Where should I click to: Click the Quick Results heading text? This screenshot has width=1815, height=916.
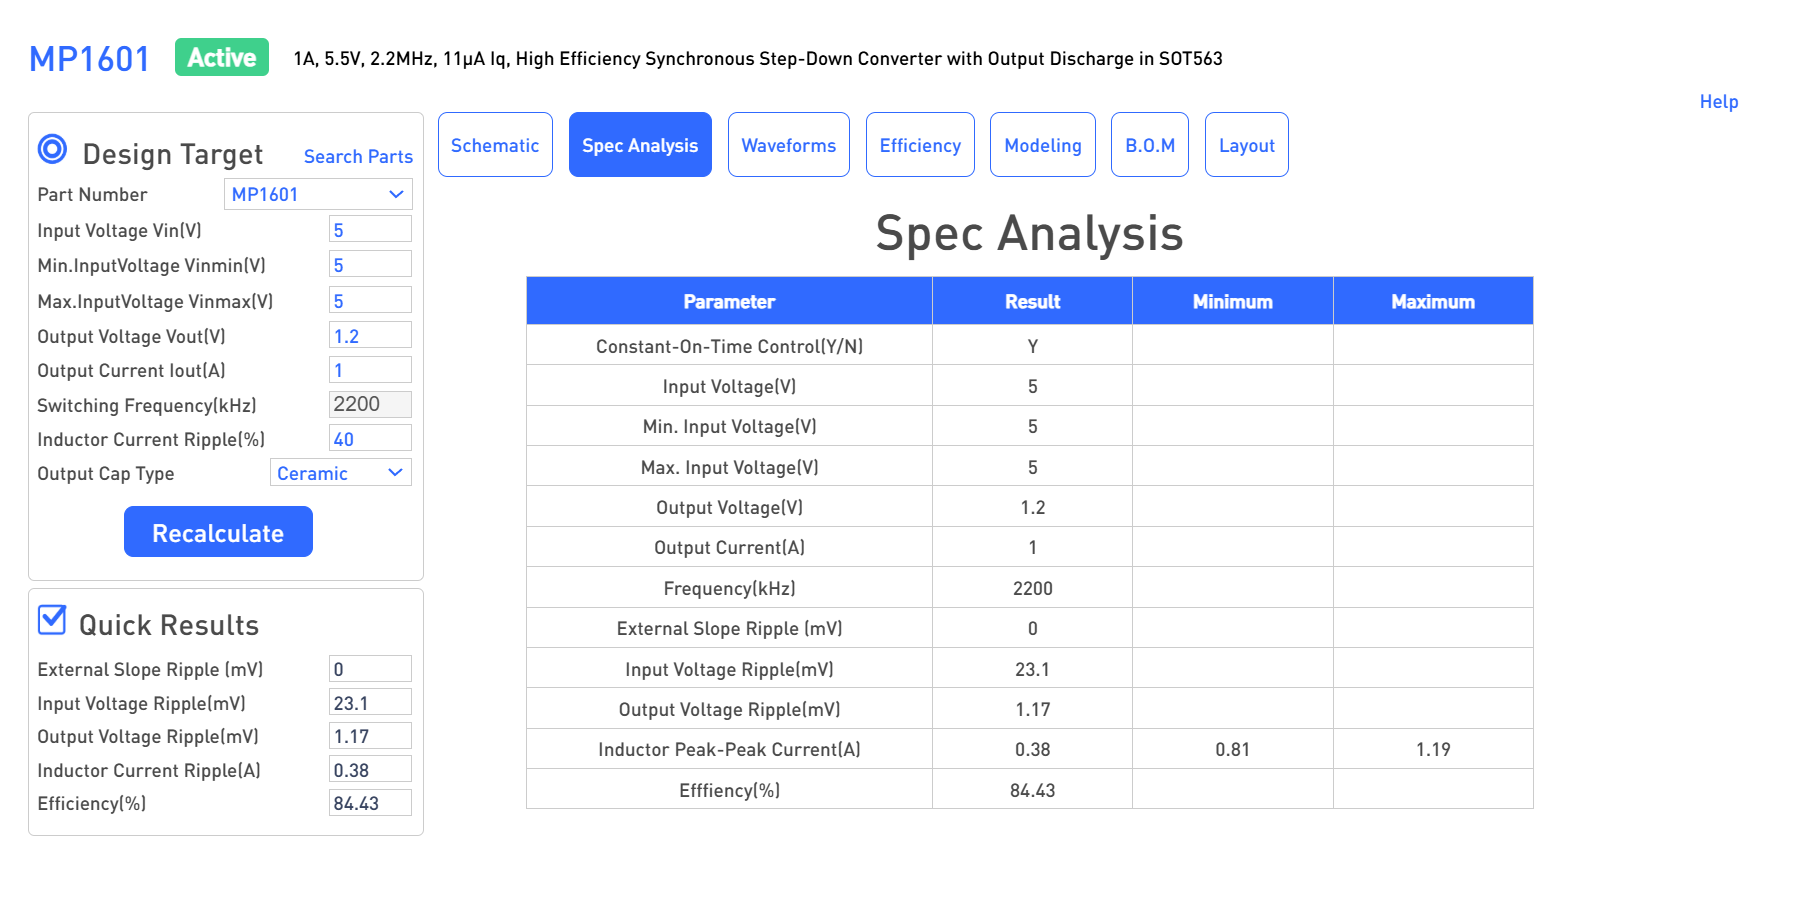169,625
